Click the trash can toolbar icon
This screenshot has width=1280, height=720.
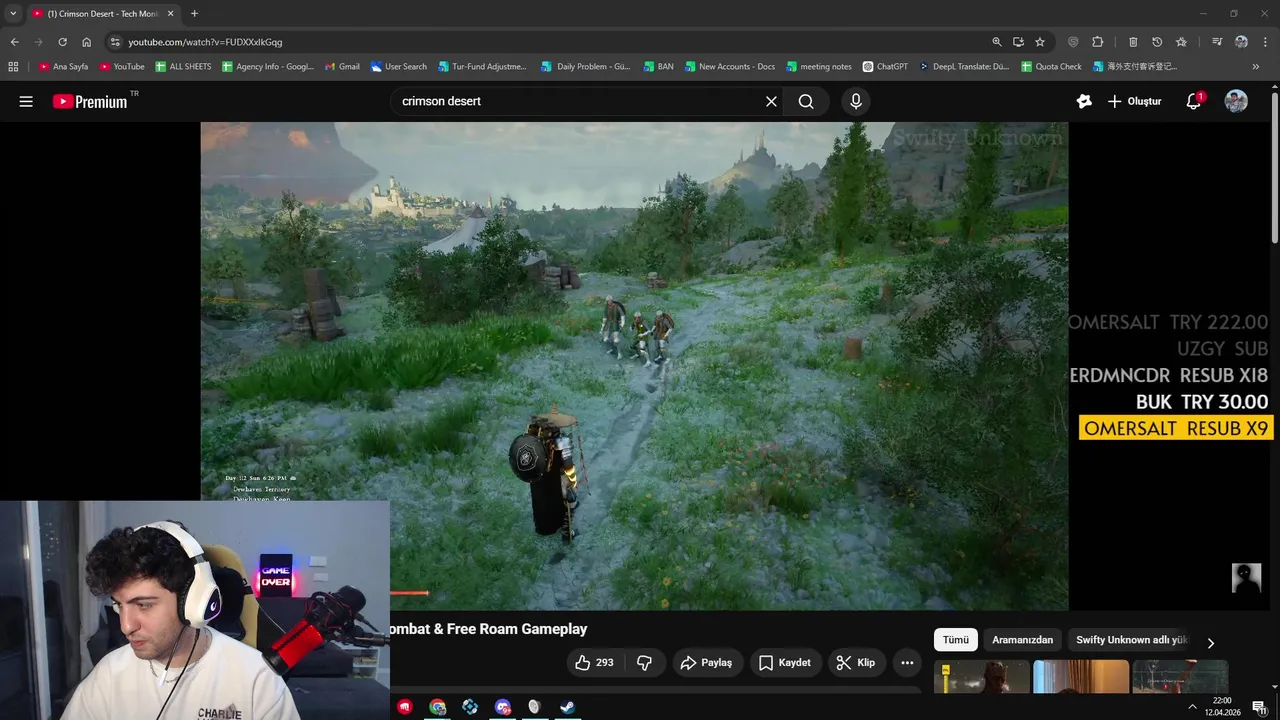(1133, 42)
